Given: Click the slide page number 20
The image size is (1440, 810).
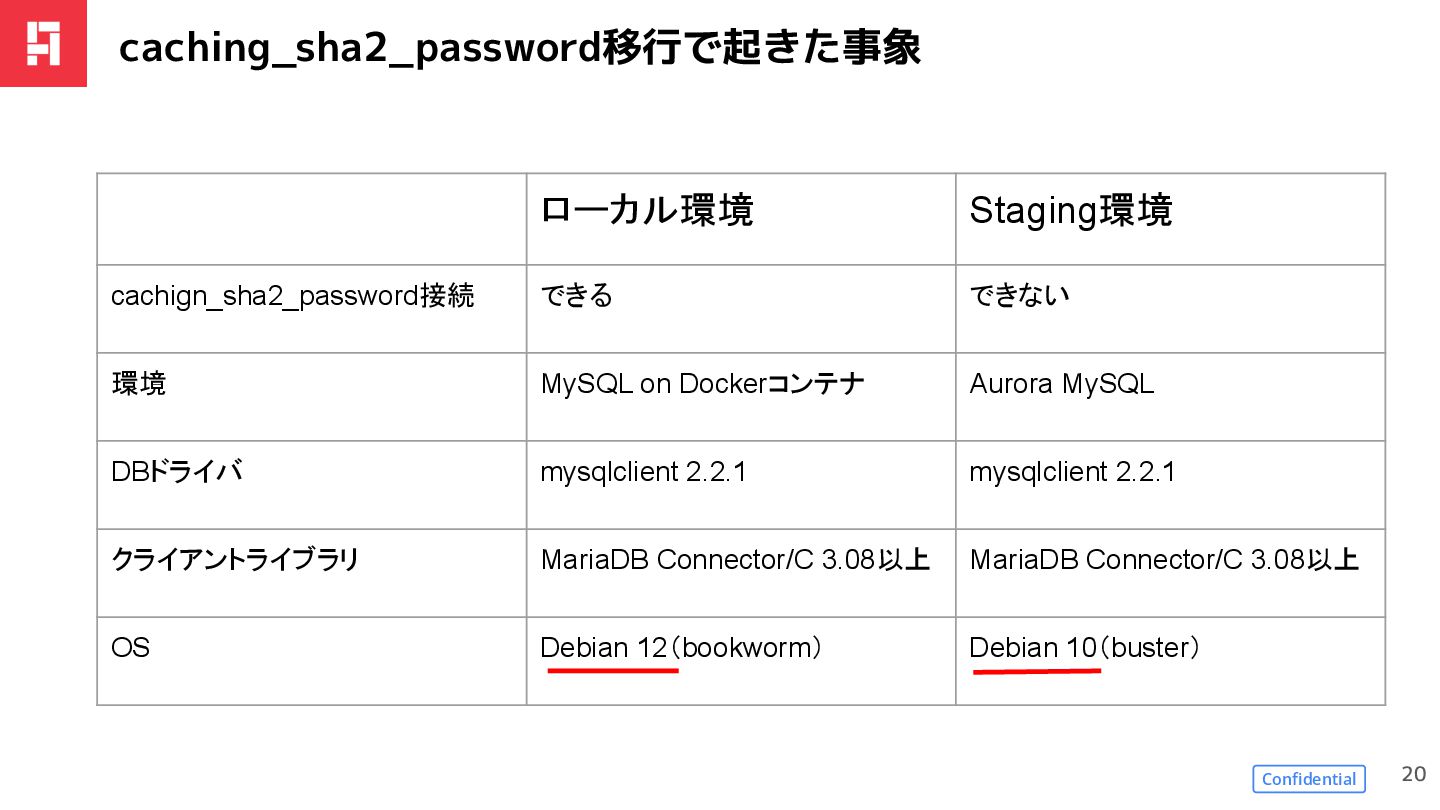Looking at the screenshot, I should [1413, 774].
